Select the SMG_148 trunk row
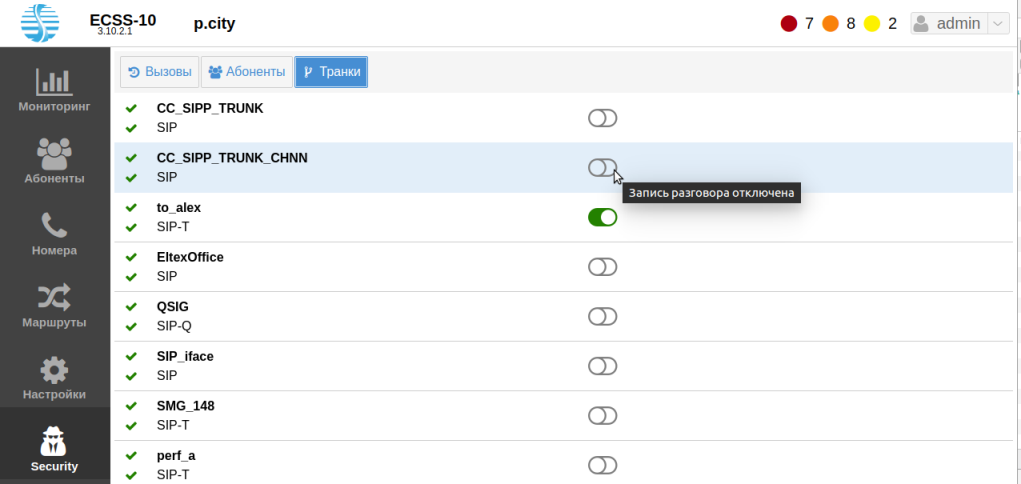Screen dimensions: 1021x484 pyautogui.click(x=186, y=406)
